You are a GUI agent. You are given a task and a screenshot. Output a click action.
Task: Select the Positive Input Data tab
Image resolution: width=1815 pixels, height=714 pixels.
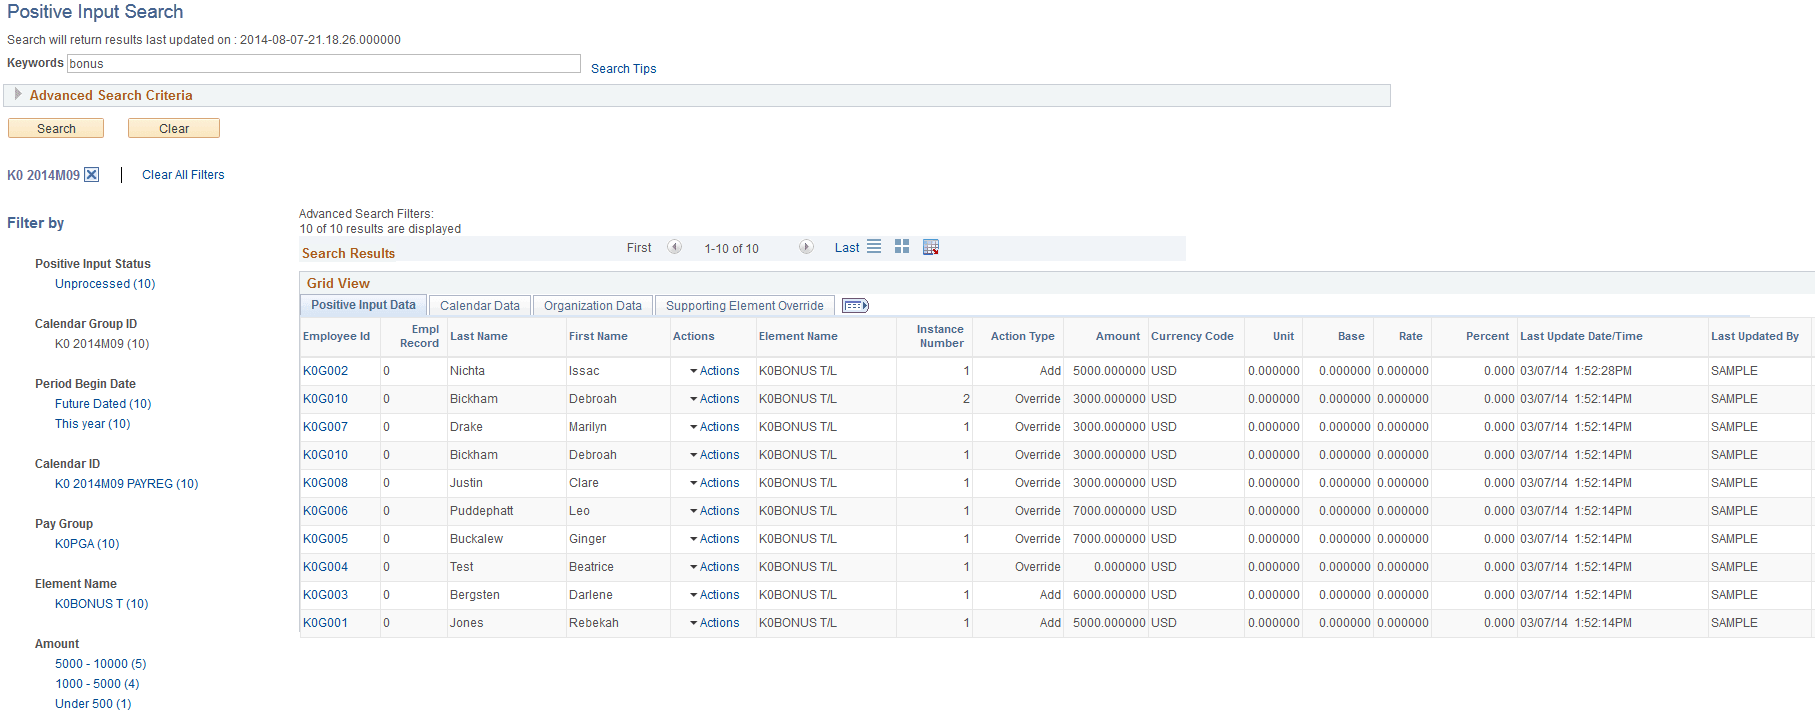363,305
